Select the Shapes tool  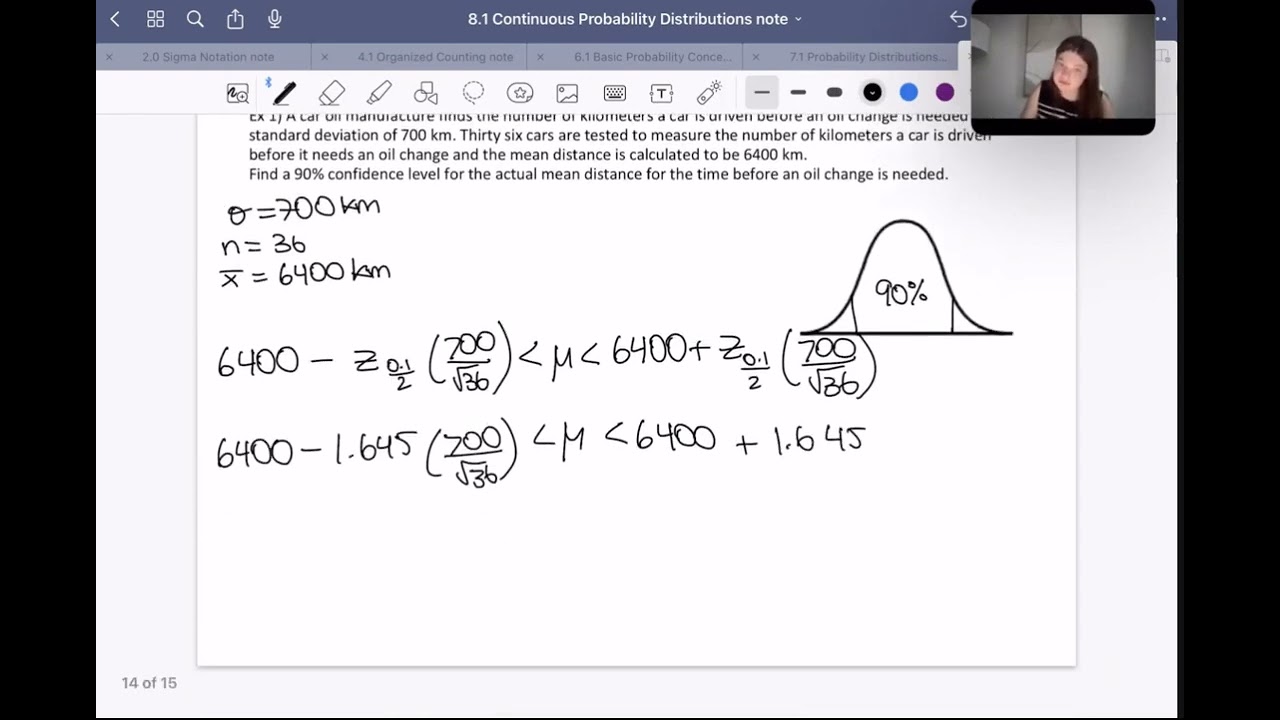426,93
